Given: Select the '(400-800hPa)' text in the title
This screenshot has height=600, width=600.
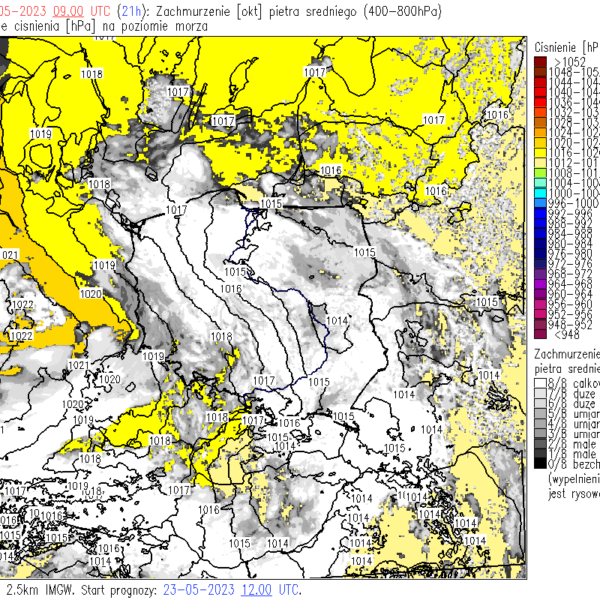Looking at the screenshot, I should pyautogui.click(x=402, y=12).
